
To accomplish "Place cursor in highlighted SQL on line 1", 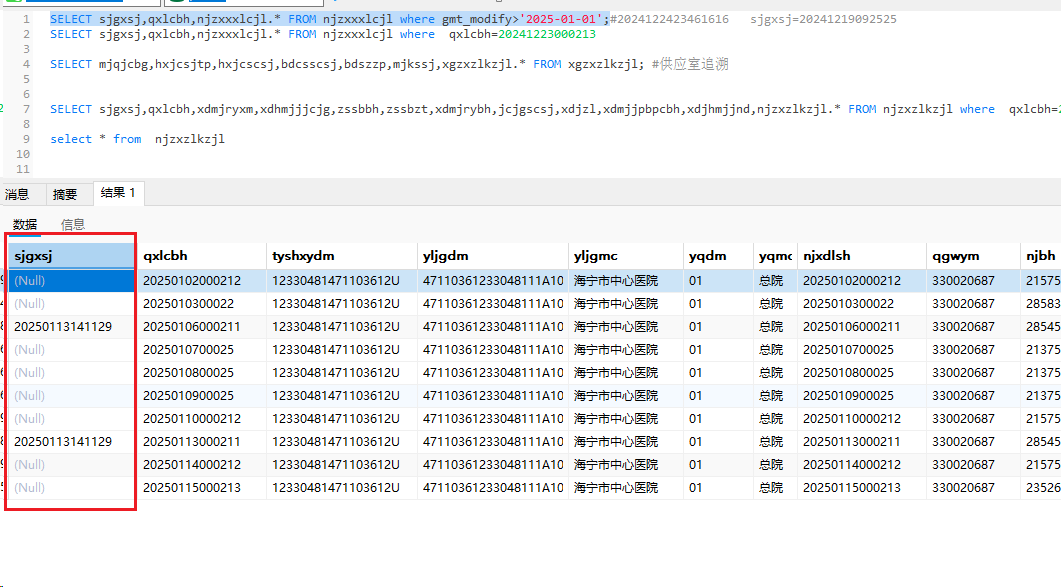I will point(330,19).
